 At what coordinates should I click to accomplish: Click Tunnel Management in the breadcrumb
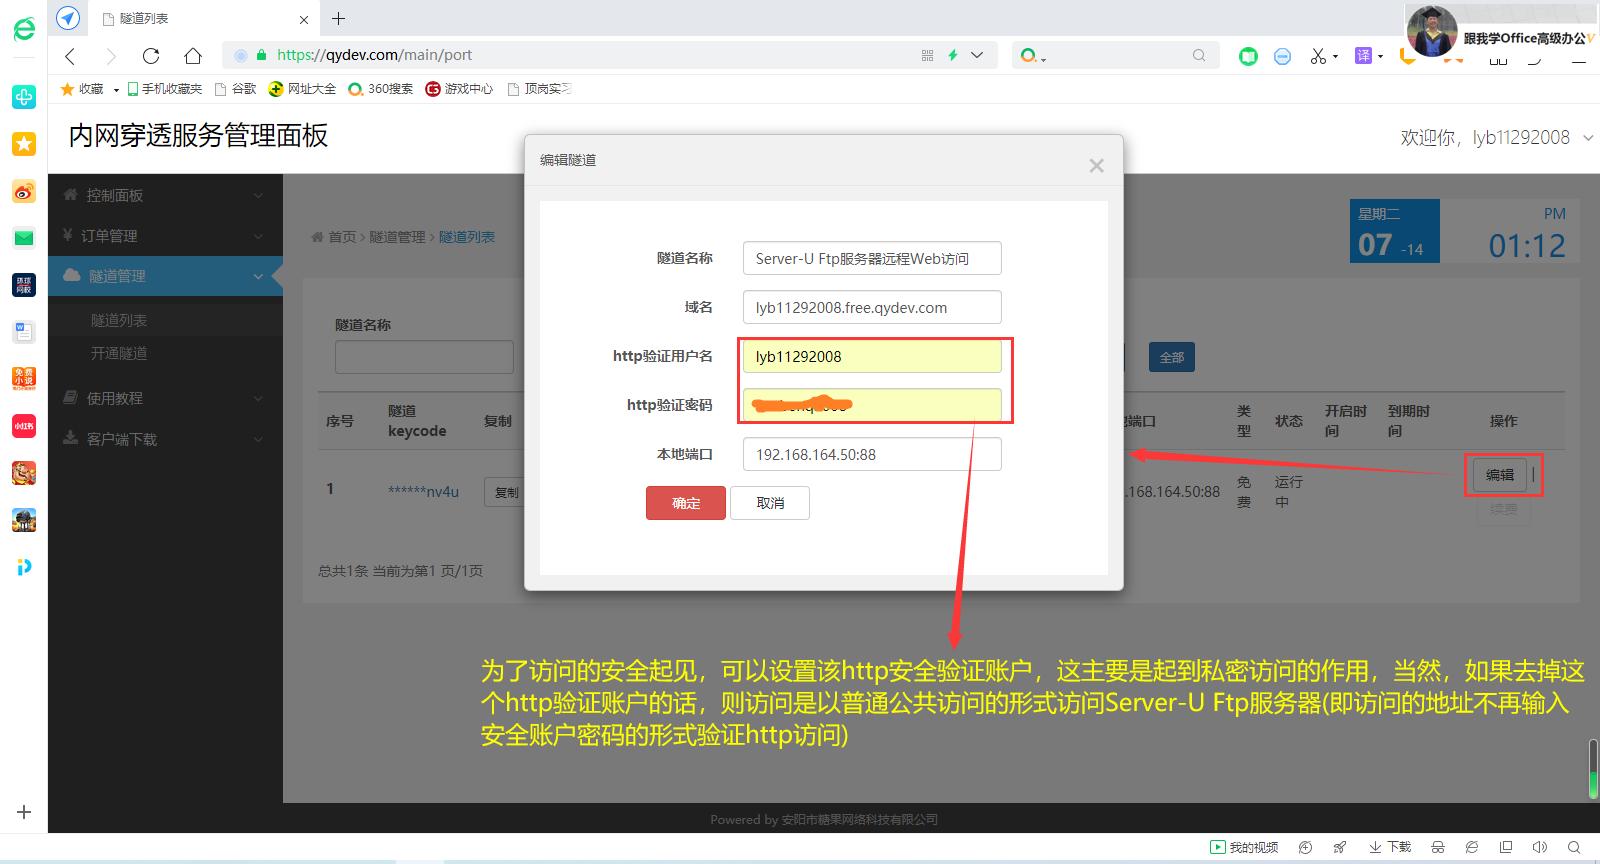(x=397, y=237)
